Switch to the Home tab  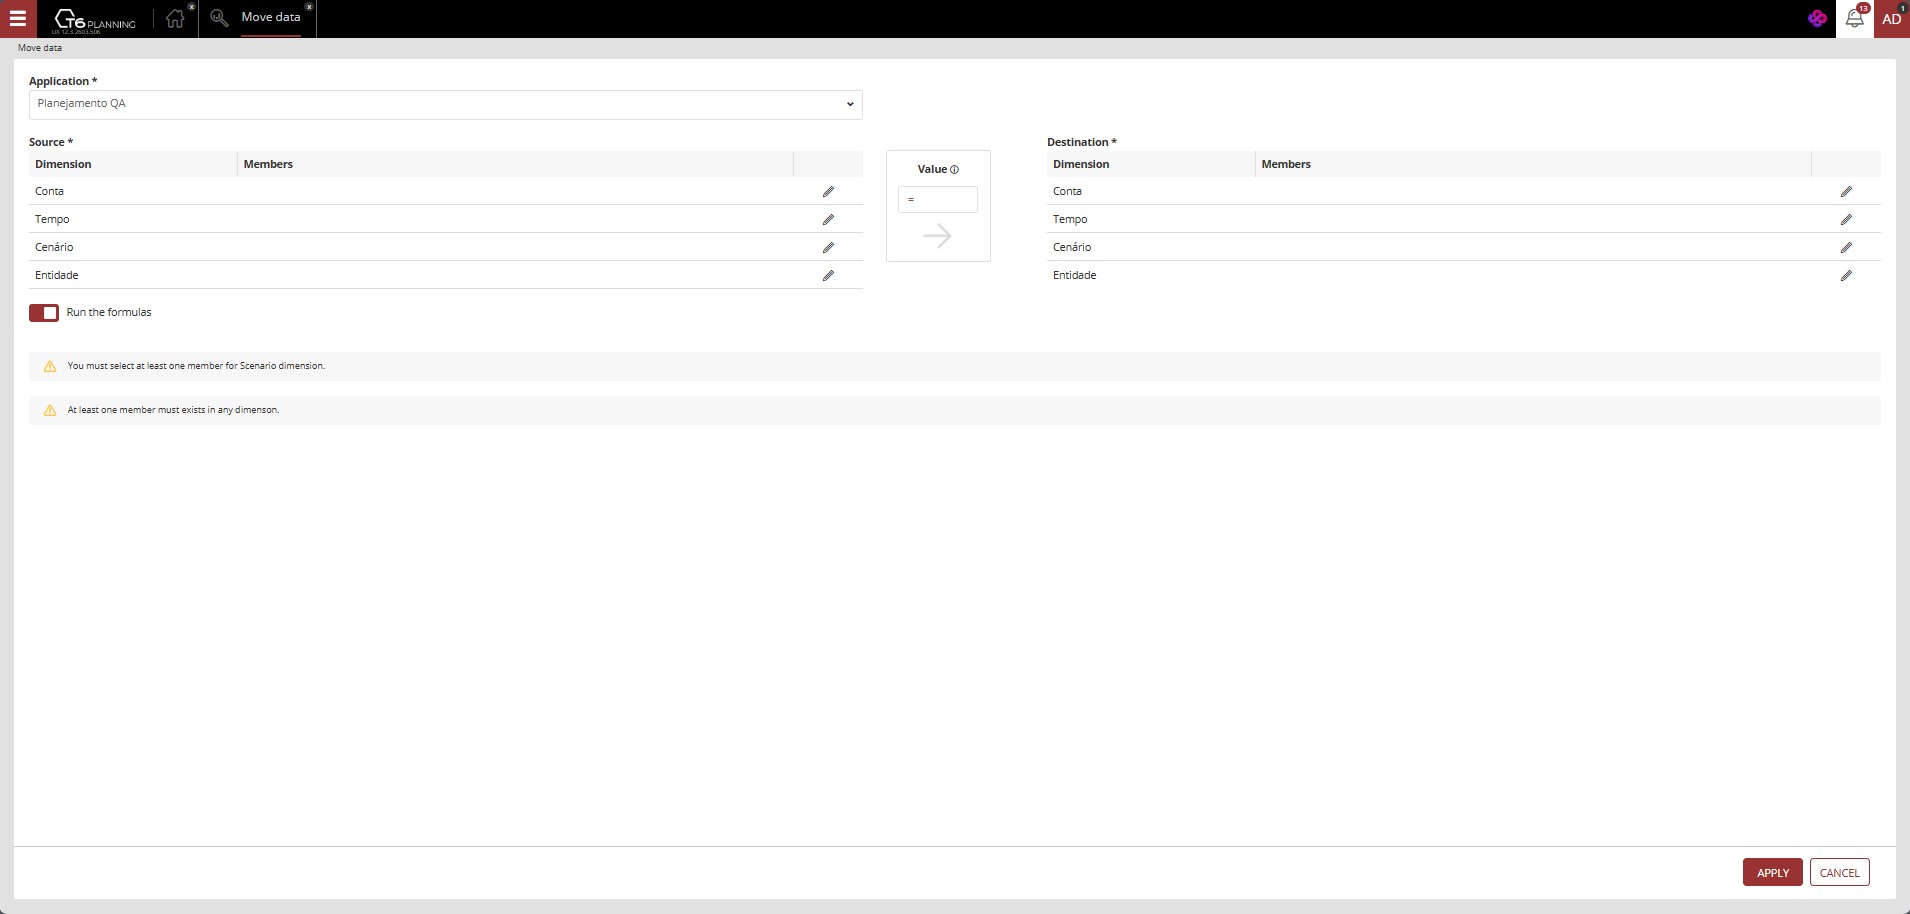pos(175,18)
